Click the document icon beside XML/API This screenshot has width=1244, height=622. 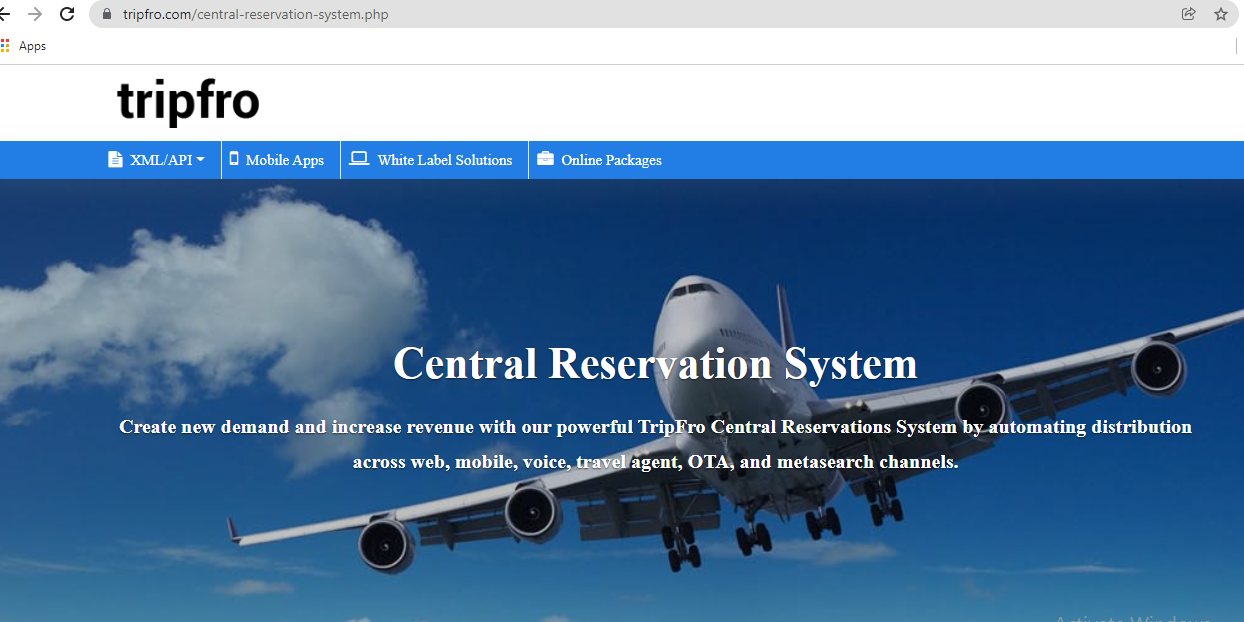coord(113,159)
